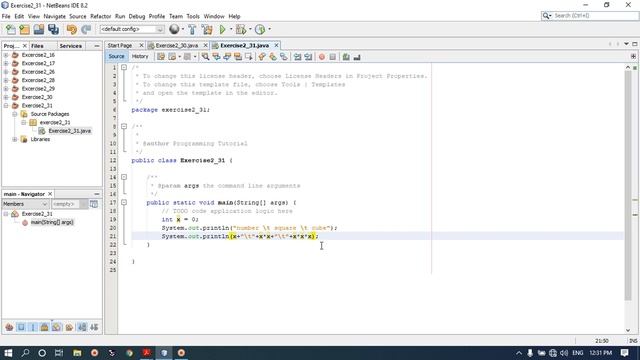Open the Refactor menu
This screenshot has height=360, width=640.
coord(100,16)
